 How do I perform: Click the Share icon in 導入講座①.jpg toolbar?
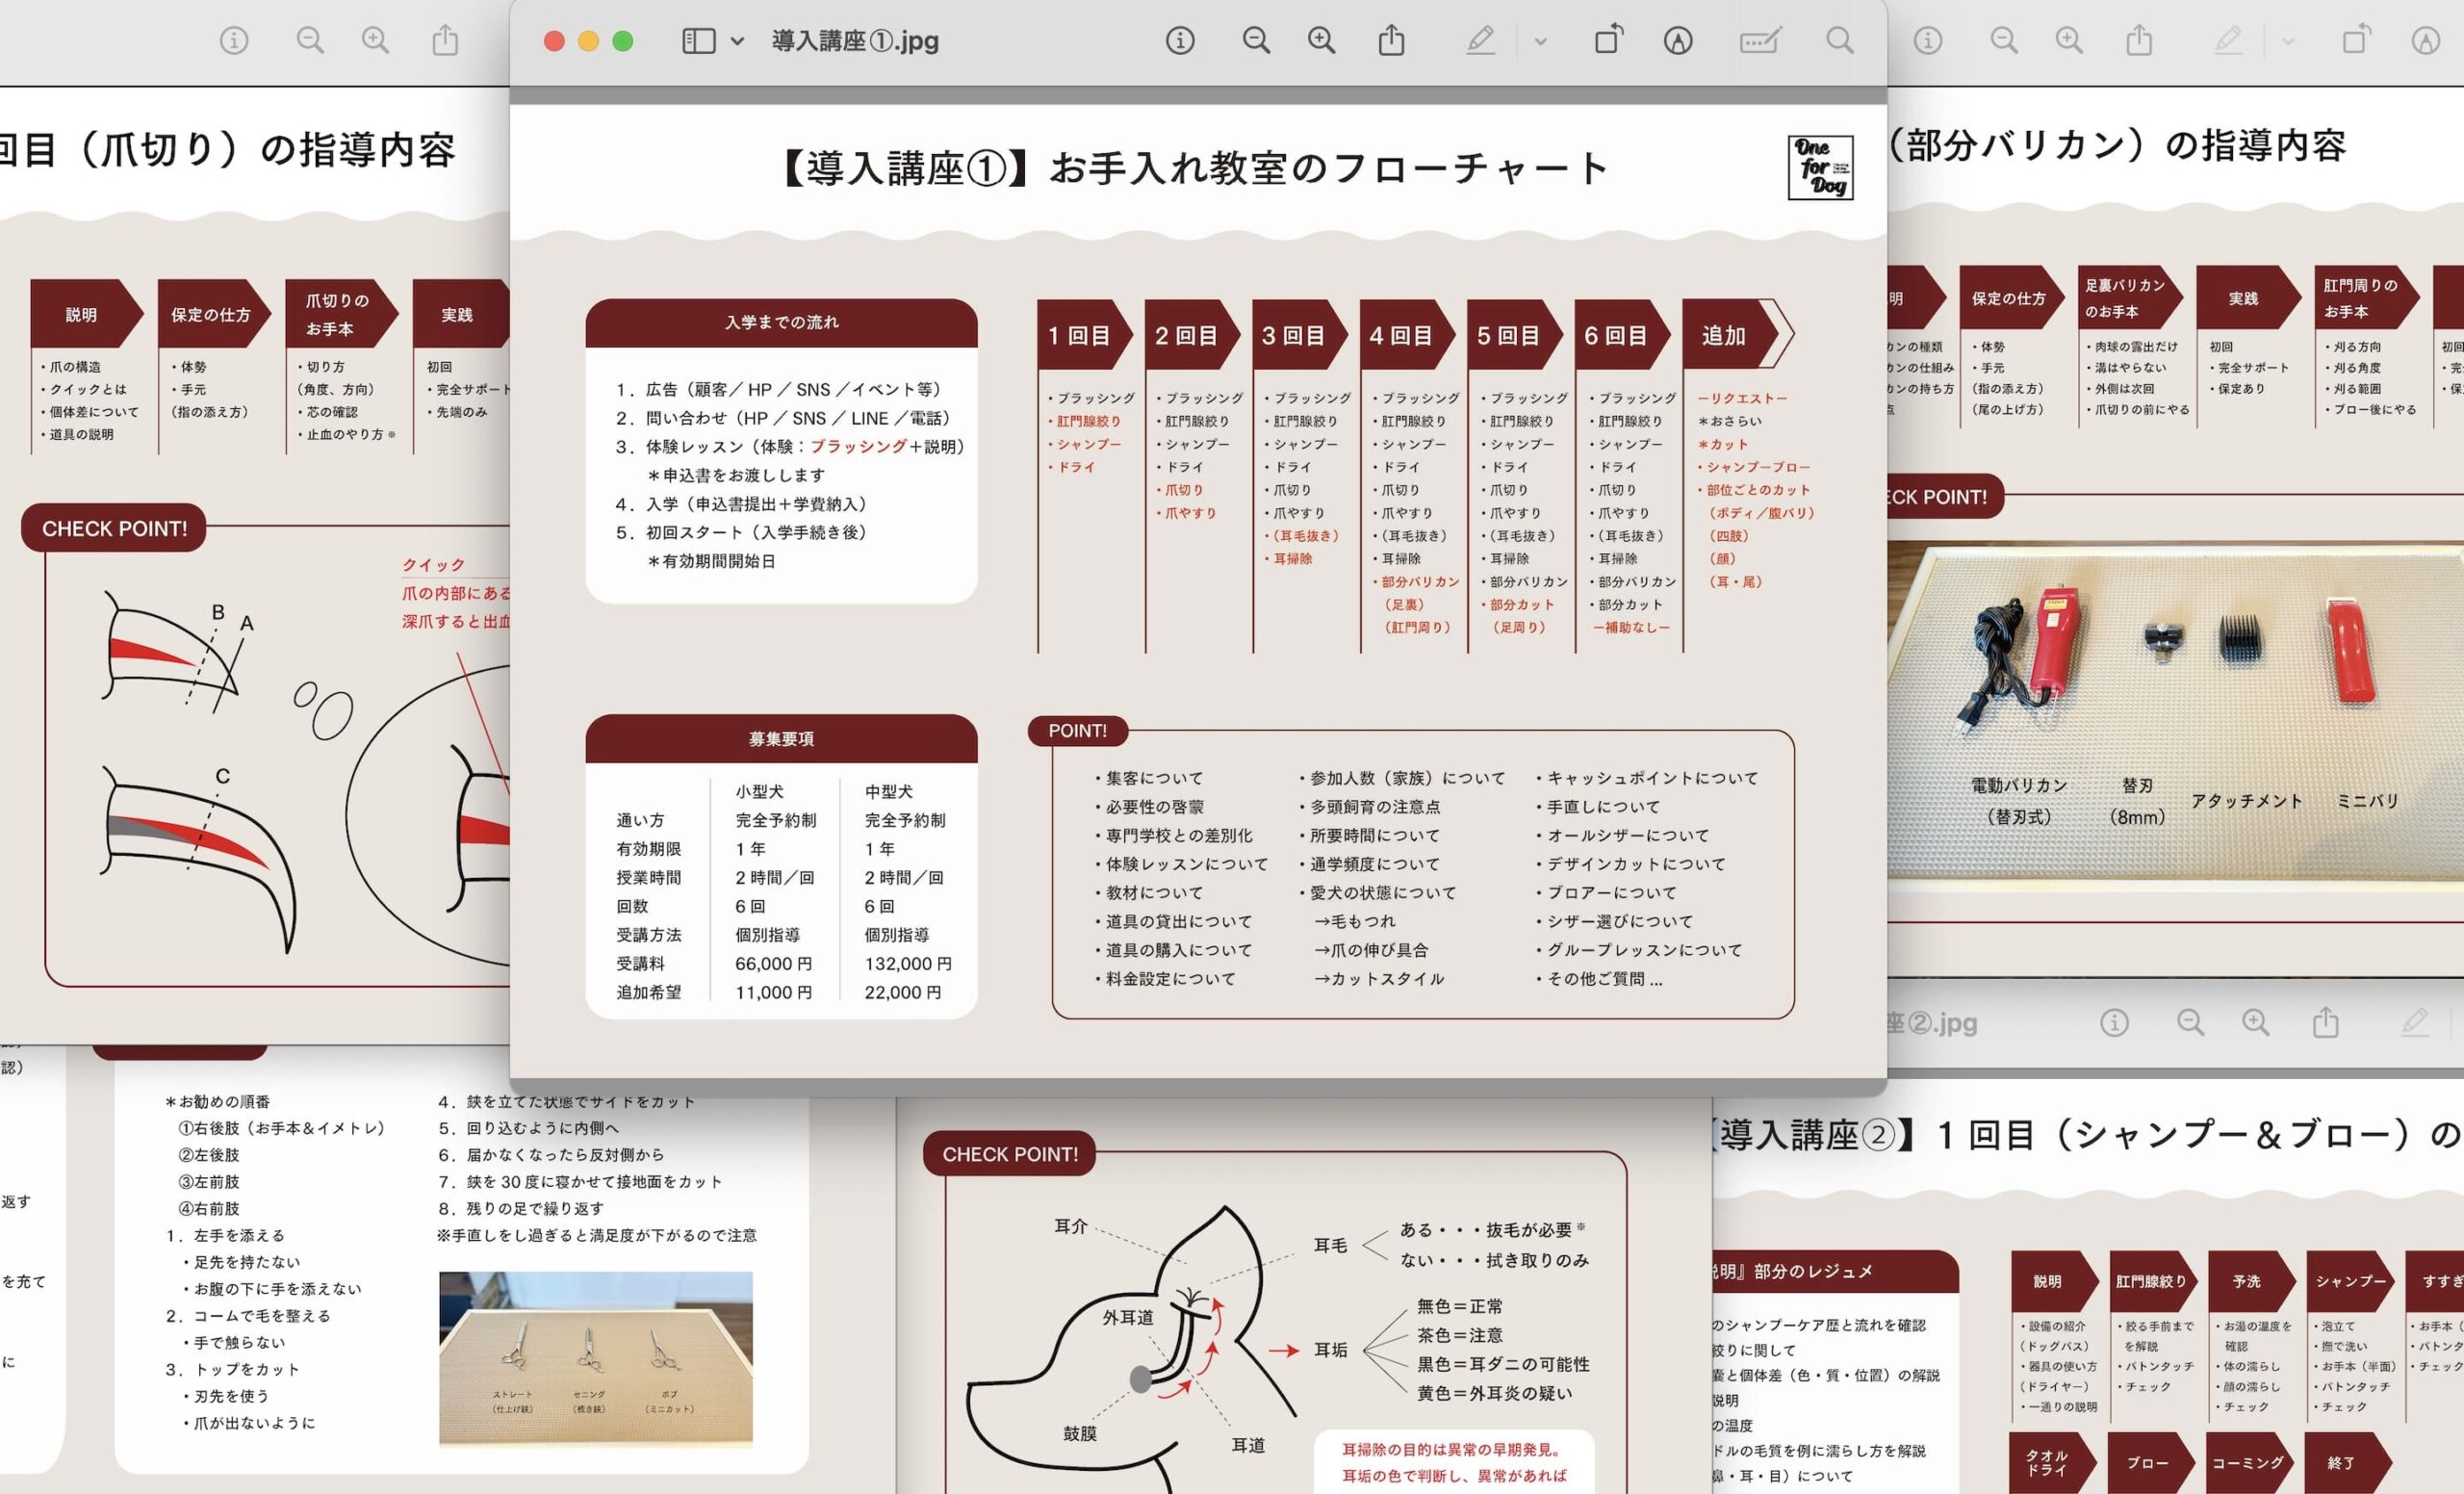[x=1391, y=41]
